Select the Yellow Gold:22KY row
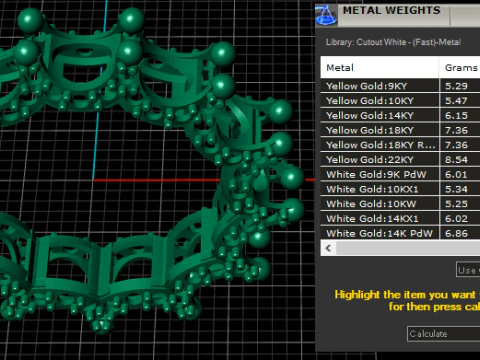The height and width of the screenshot is (360, 480). 400,160
